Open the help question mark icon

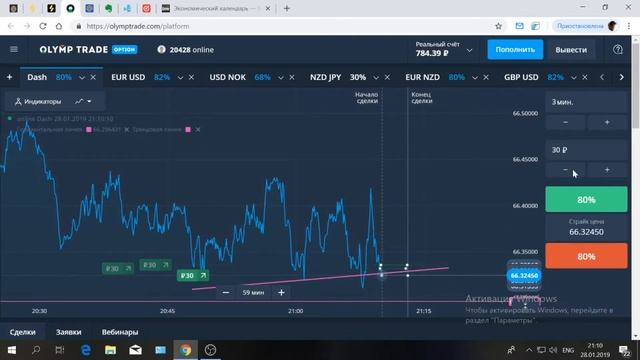(618, 49)
